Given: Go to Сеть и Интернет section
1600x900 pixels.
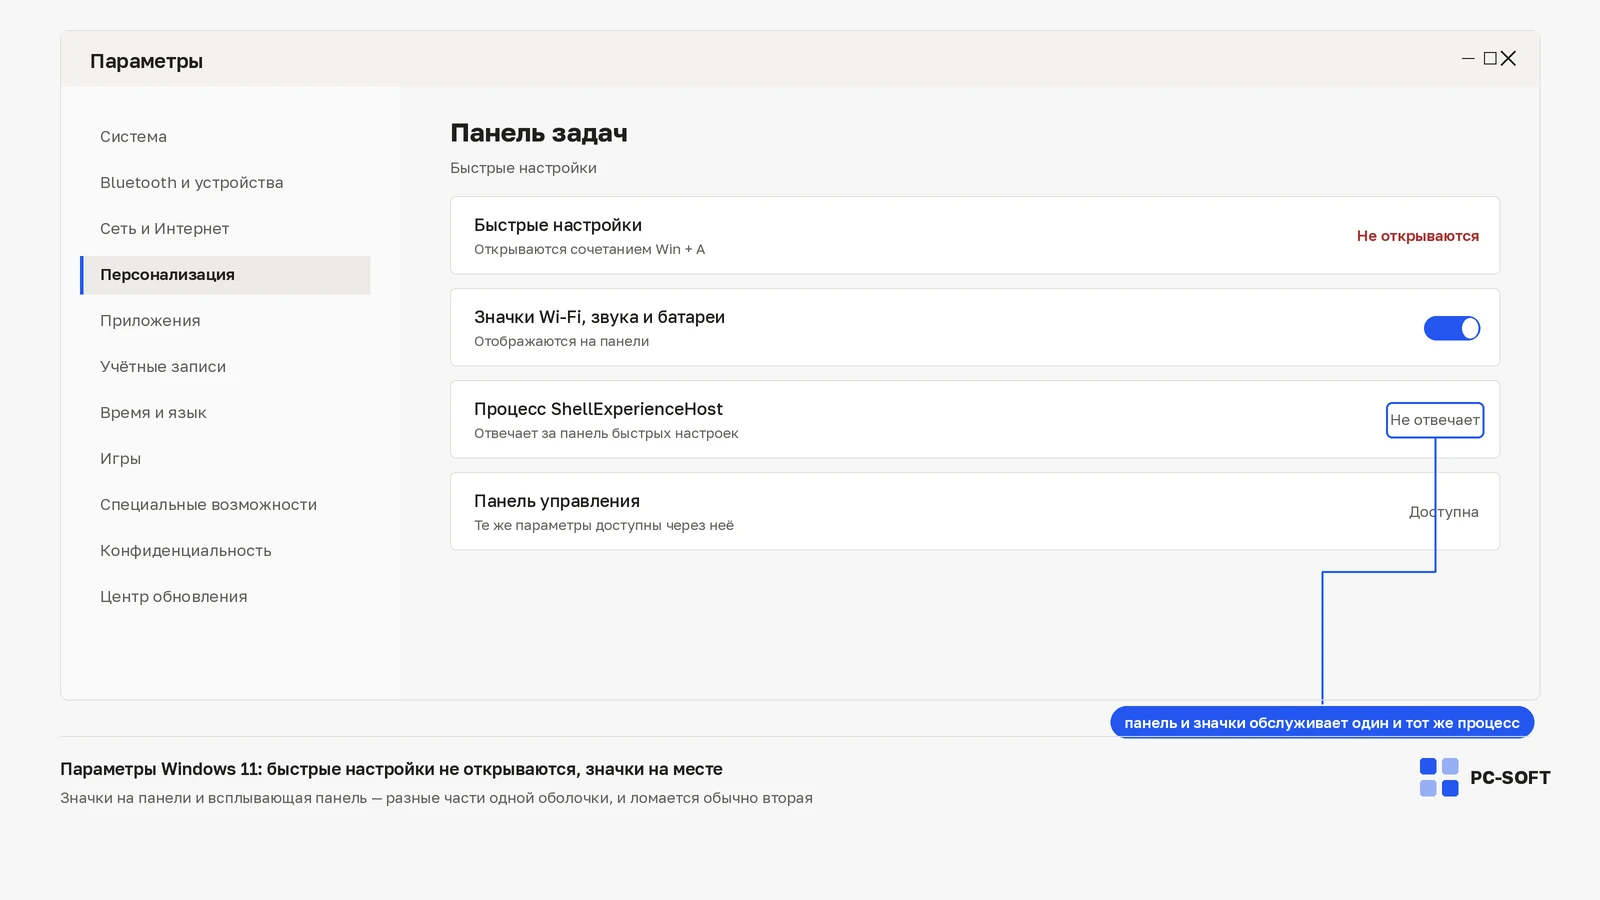Looking at the screenshot, I should [164, 229].
